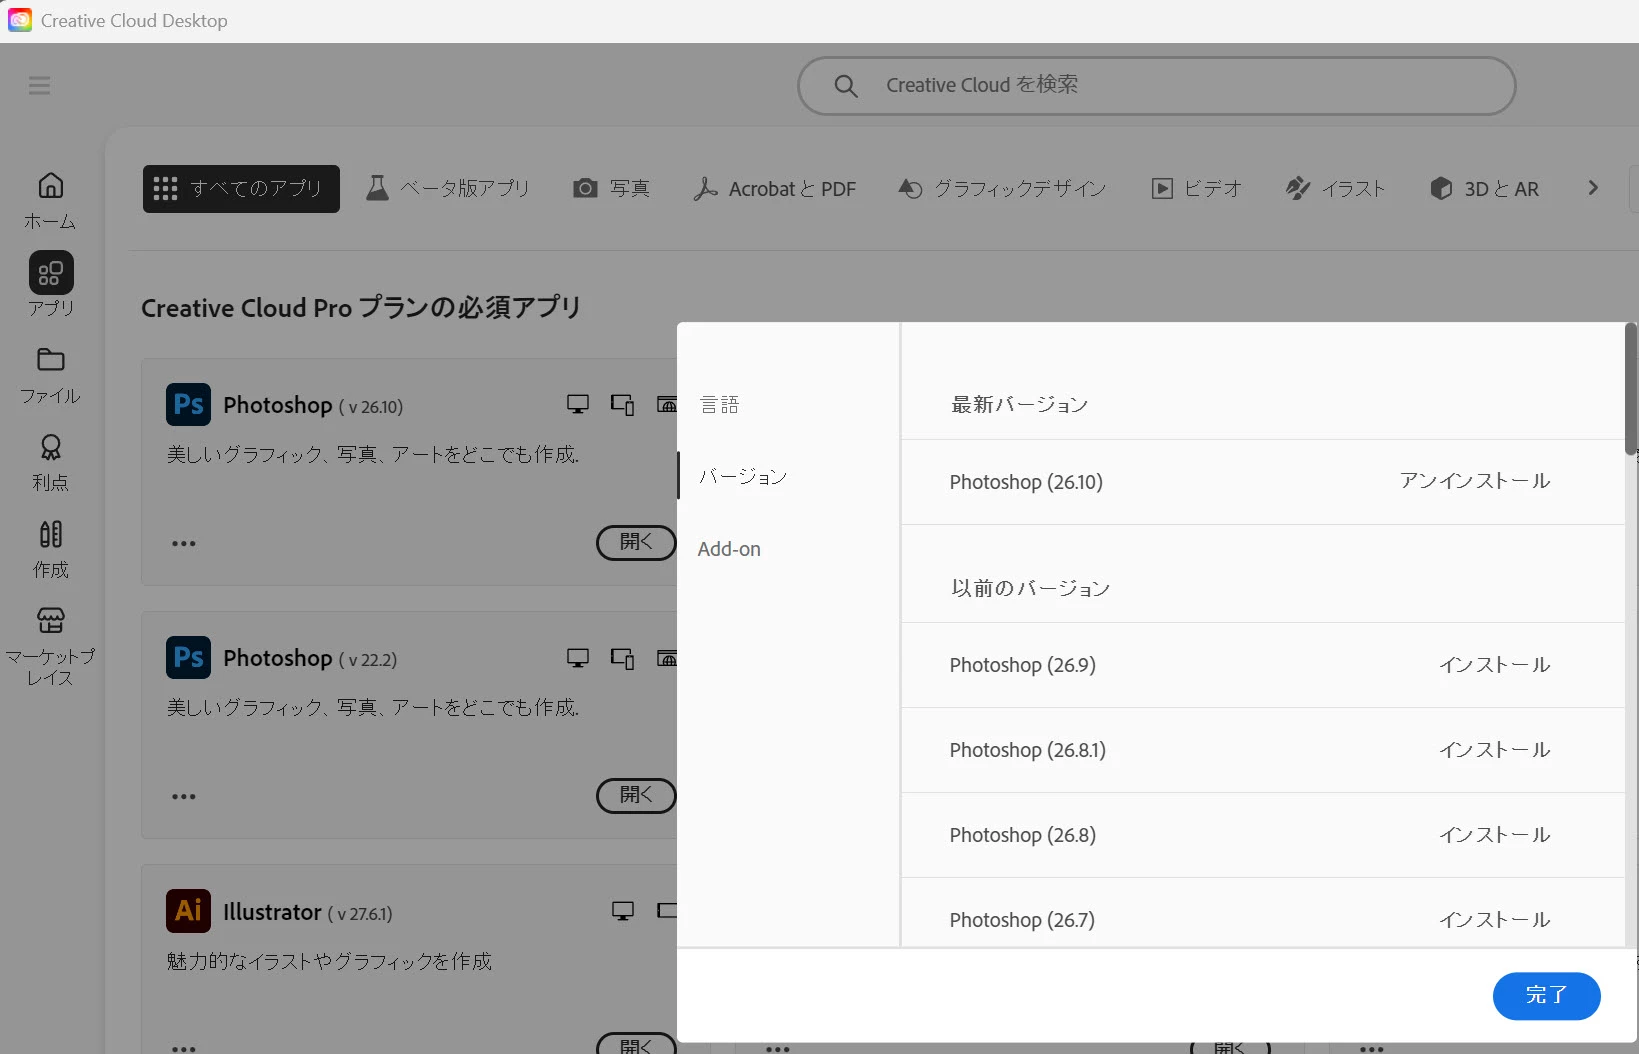Go to Home (ホーム) in sidebar

click(x=50, y=200)
